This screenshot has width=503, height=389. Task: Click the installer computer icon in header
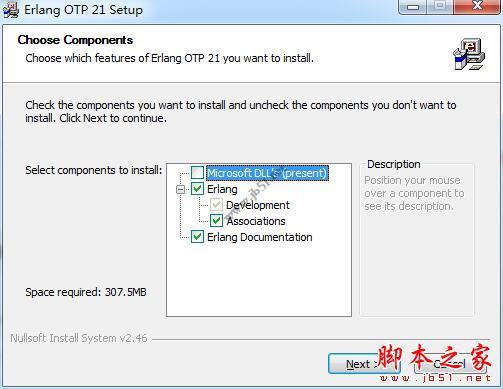click(x=469, y=54)
